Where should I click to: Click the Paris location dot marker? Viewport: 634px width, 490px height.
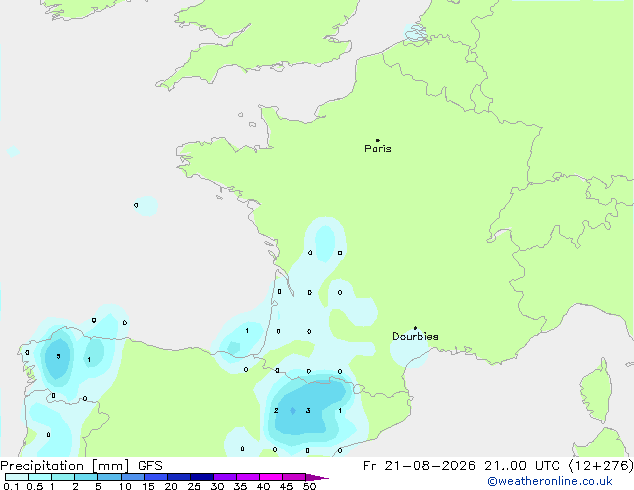(378, 140)
